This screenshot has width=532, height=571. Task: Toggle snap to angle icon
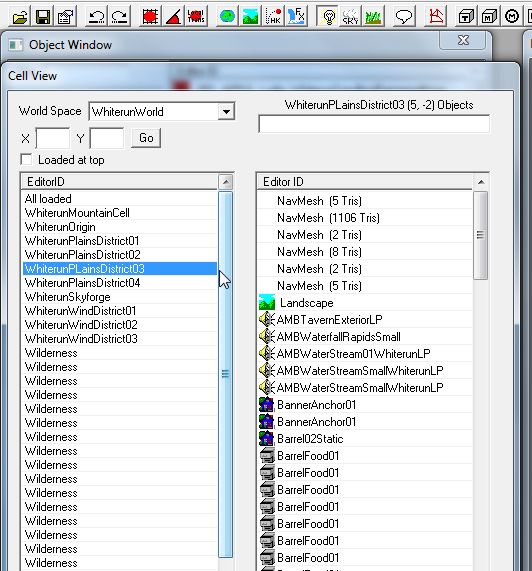coord(173,16)
